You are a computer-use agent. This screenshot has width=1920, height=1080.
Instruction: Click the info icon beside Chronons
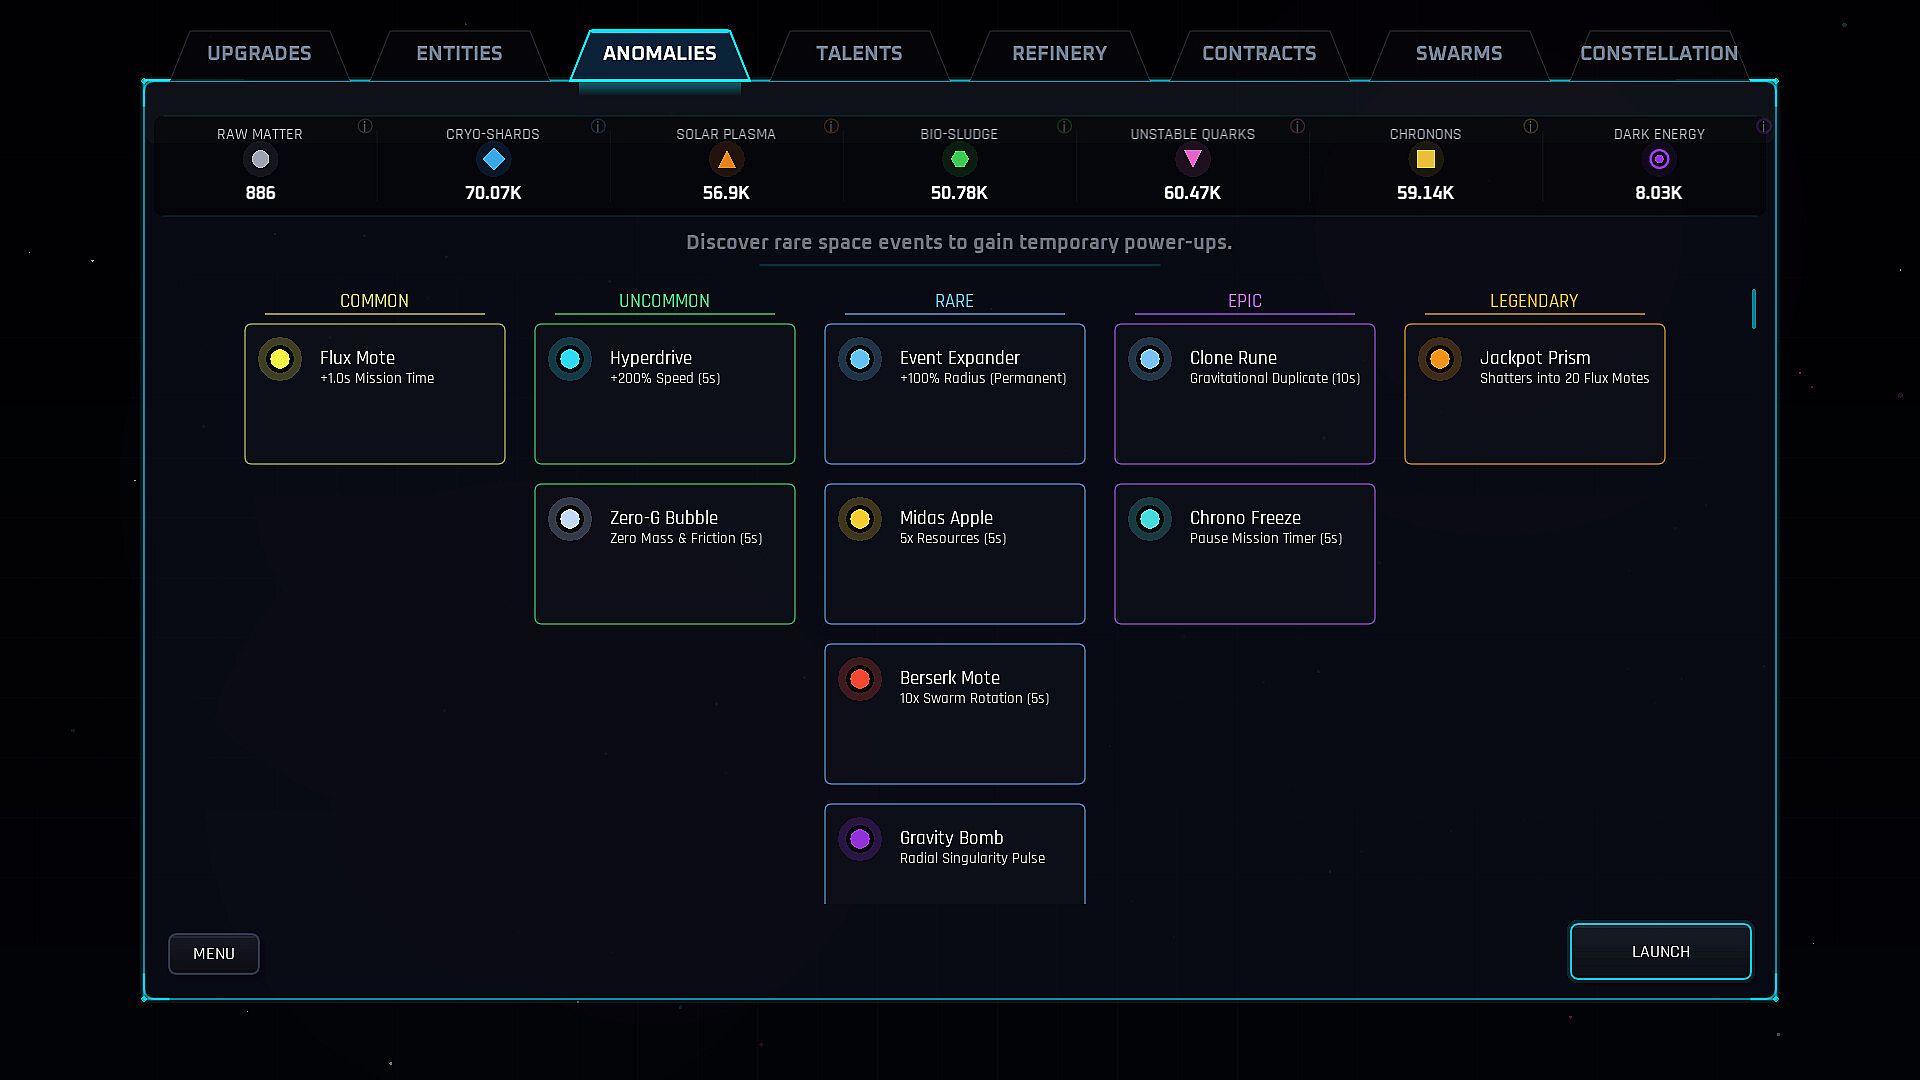point(1530,126)
